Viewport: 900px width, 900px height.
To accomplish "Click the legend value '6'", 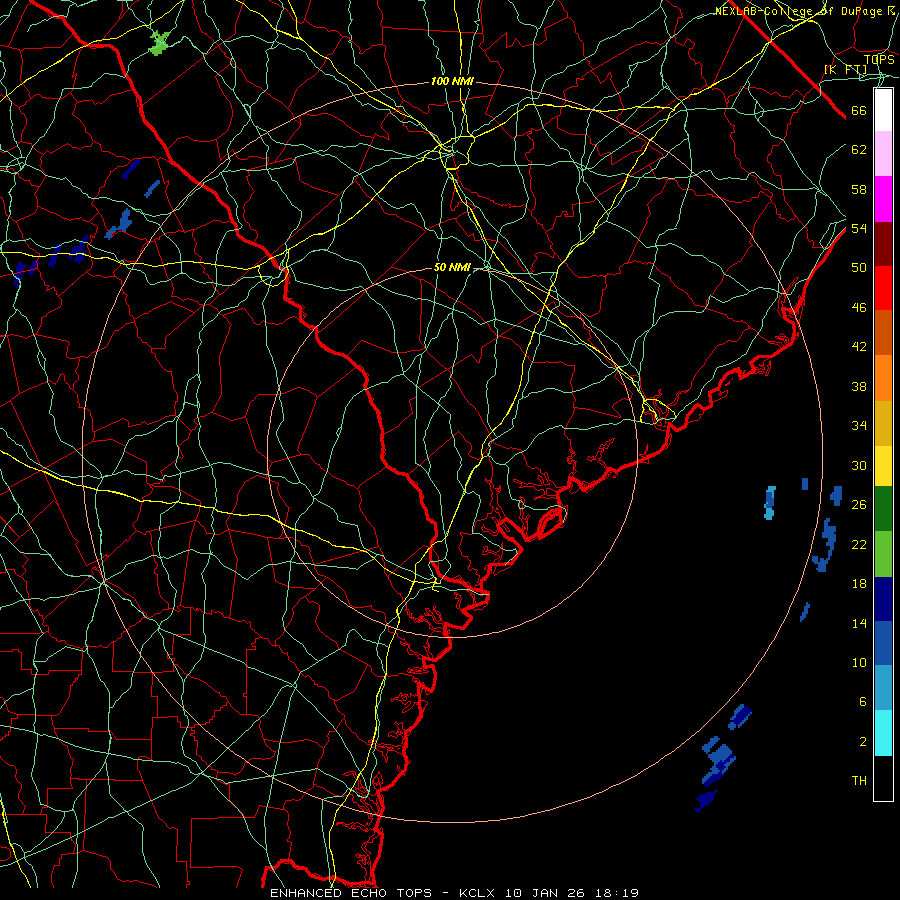I will [863, 702].
